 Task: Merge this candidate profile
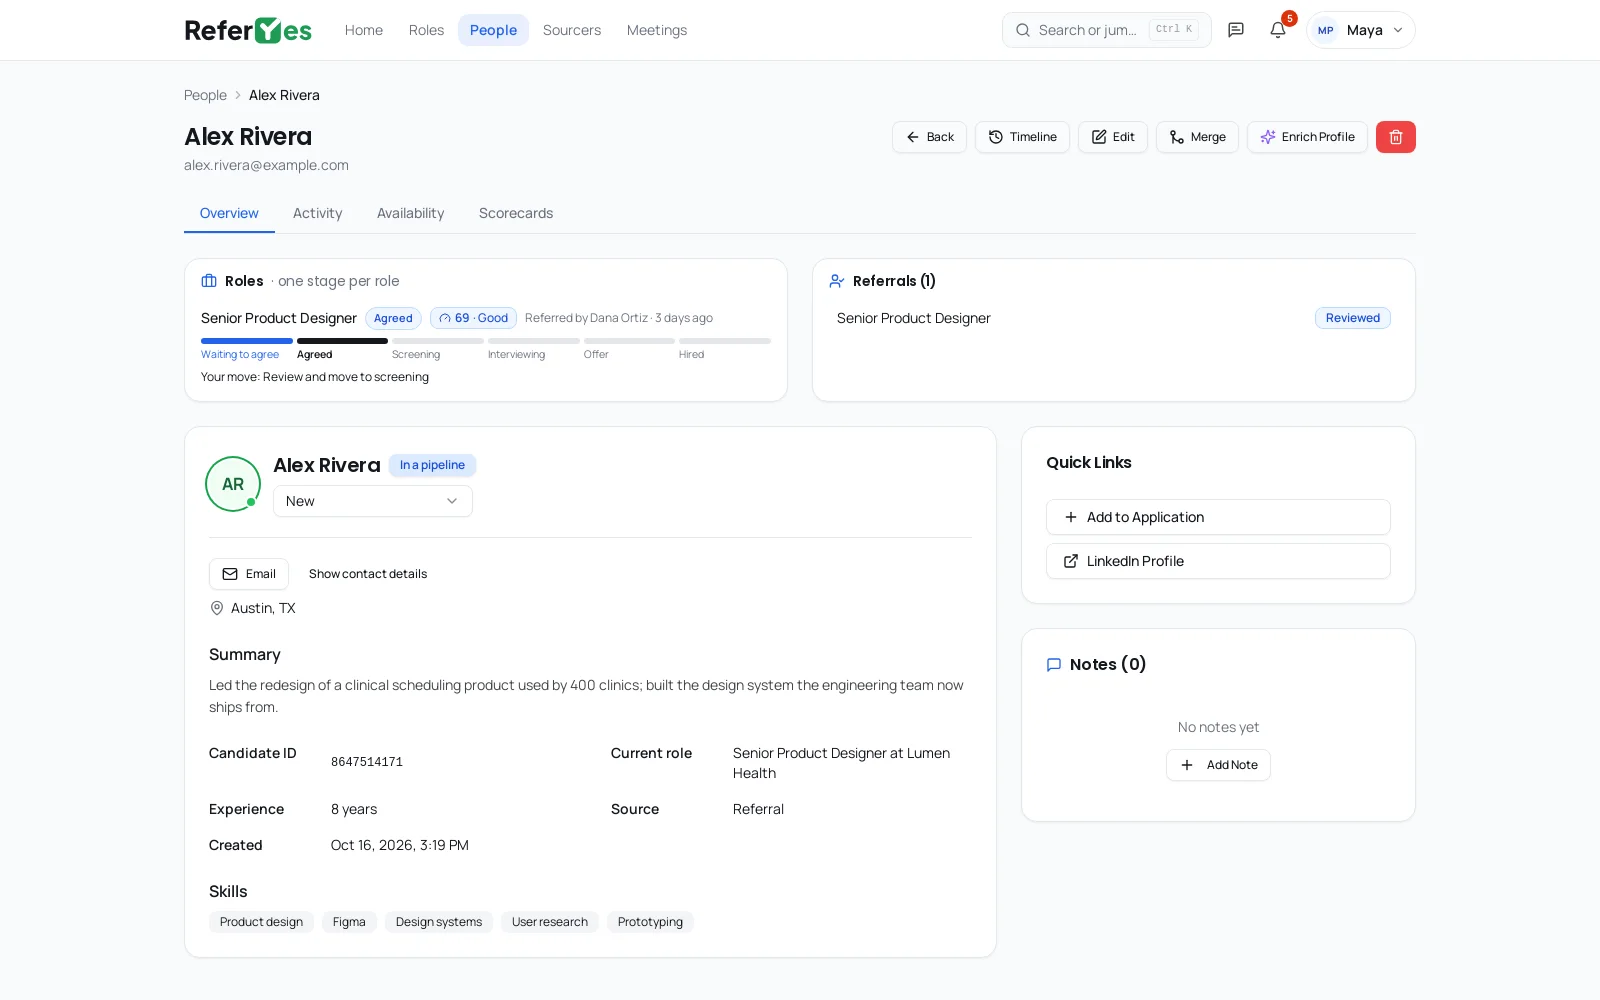point(1197,137)
